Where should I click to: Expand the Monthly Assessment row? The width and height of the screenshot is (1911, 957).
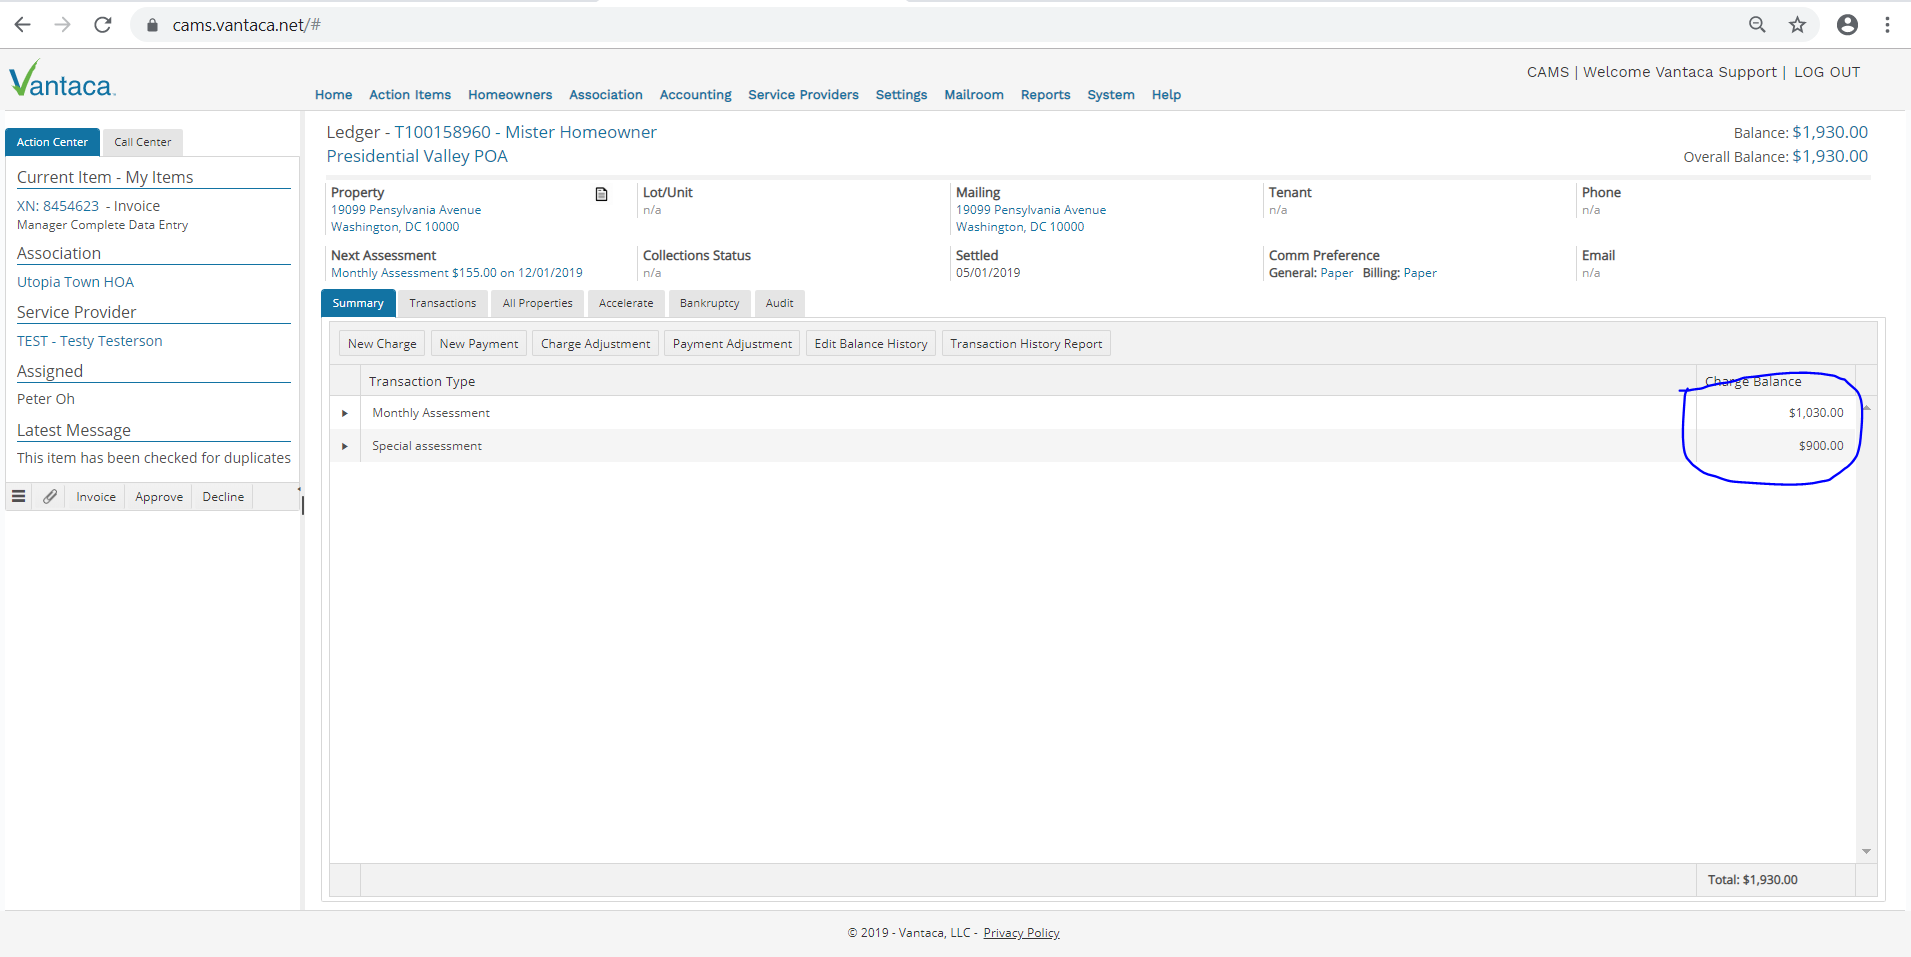coord(345,413)
